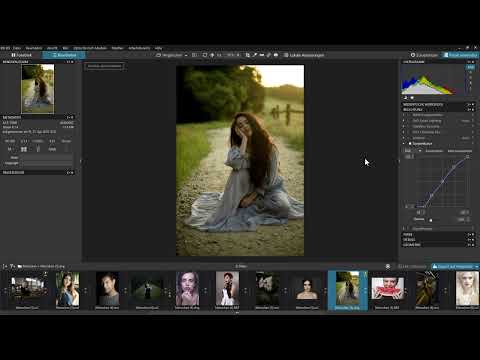This screenshot has width=480, height=360.
Task: Toggle side-by-side view icon
Action: tap(195, 55)
